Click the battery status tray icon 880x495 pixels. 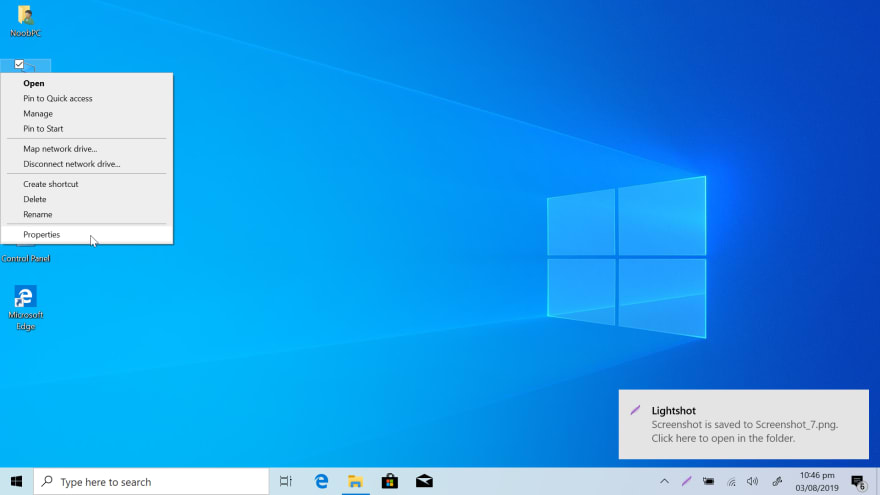708,482
